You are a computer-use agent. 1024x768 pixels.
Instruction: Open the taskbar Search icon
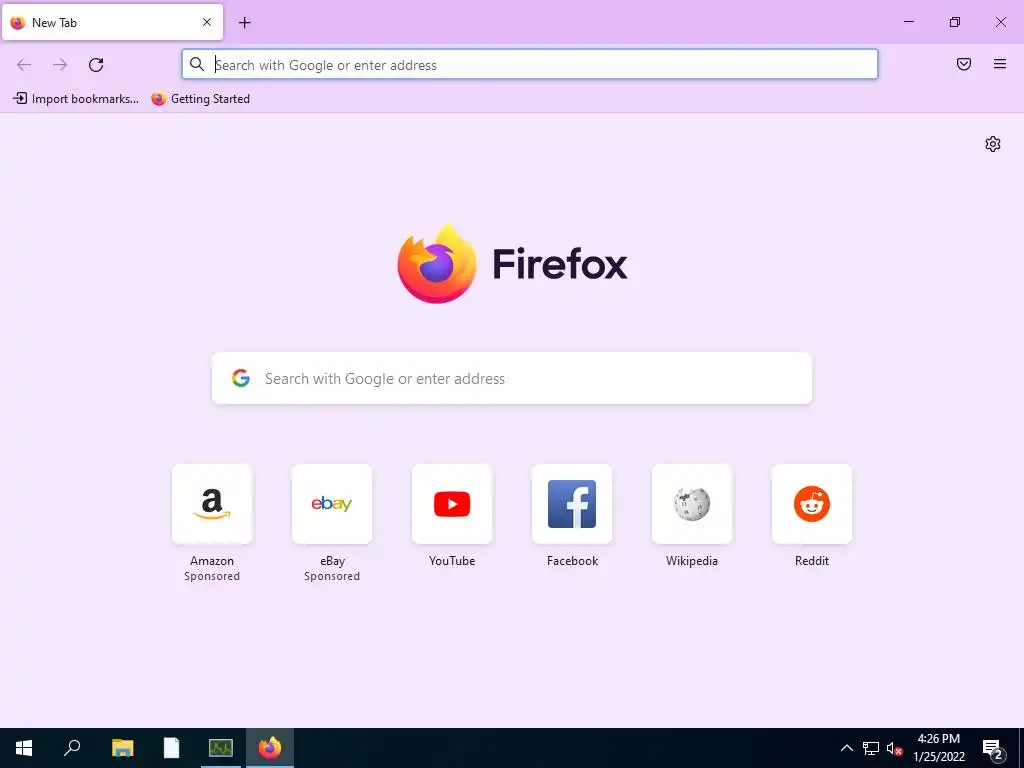(x=72, y=748)
